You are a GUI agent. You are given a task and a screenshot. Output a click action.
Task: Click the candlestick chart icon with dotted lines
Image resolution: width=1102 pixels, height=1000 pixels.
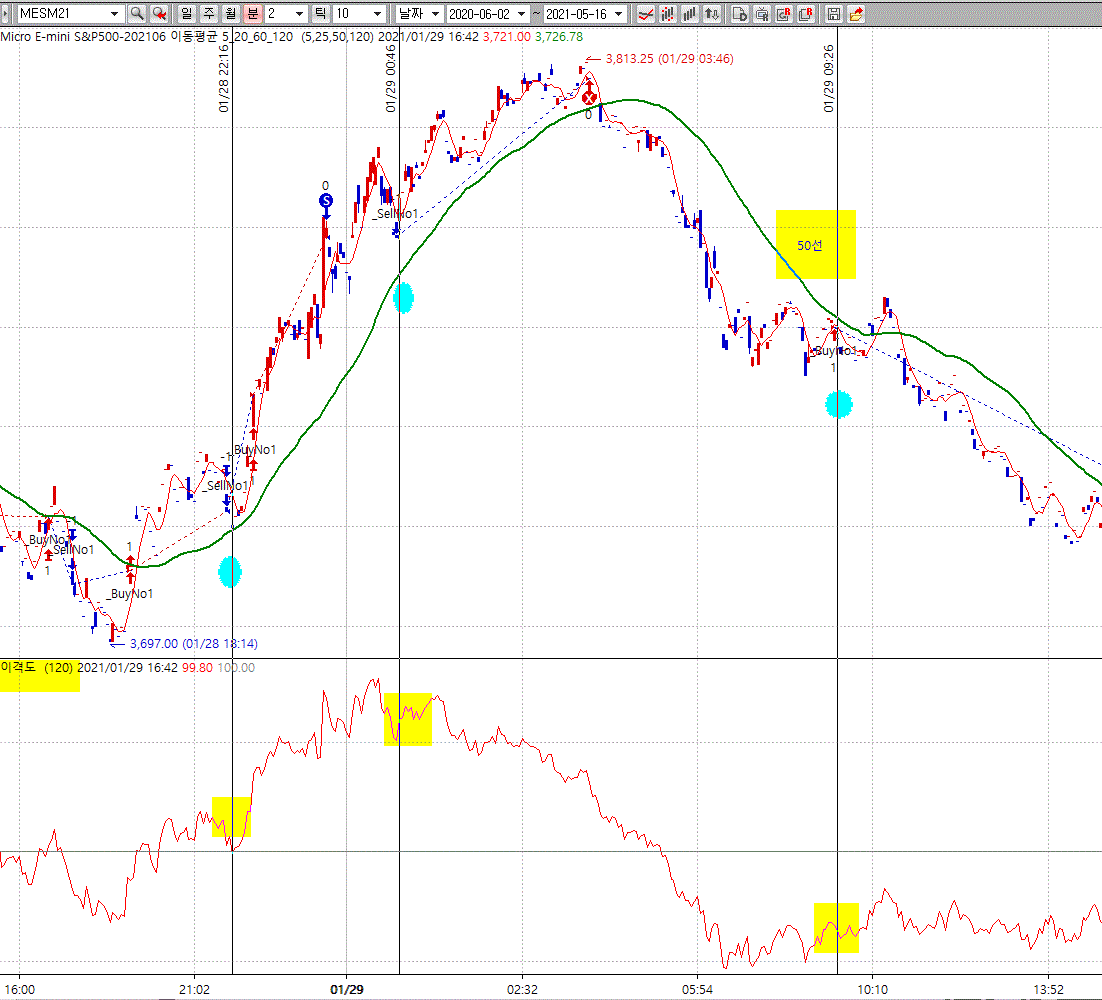pos(668,14)
